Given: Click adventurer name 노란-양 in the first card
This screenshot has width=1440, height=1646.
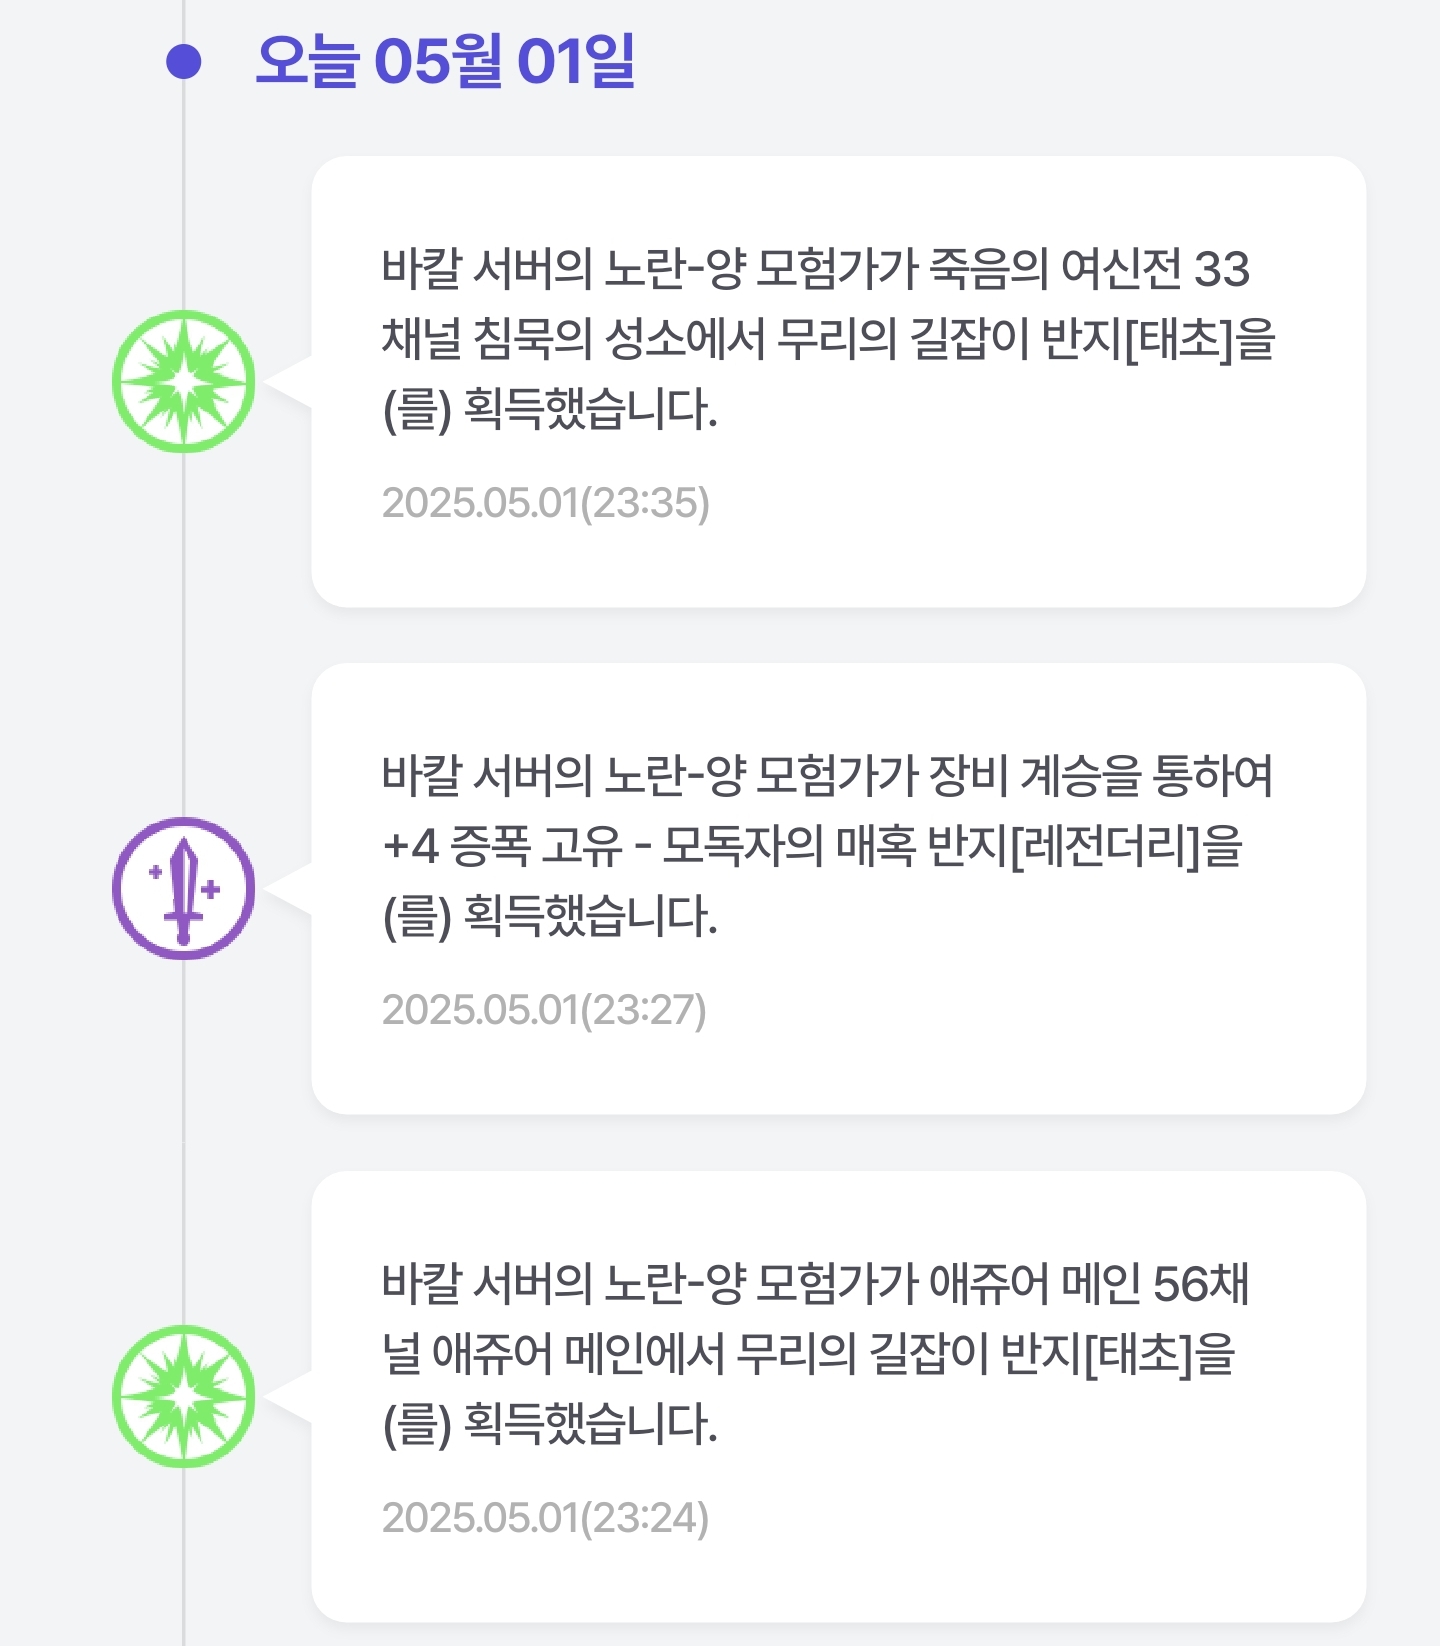Looking at the screenshot, I should 675,269.
